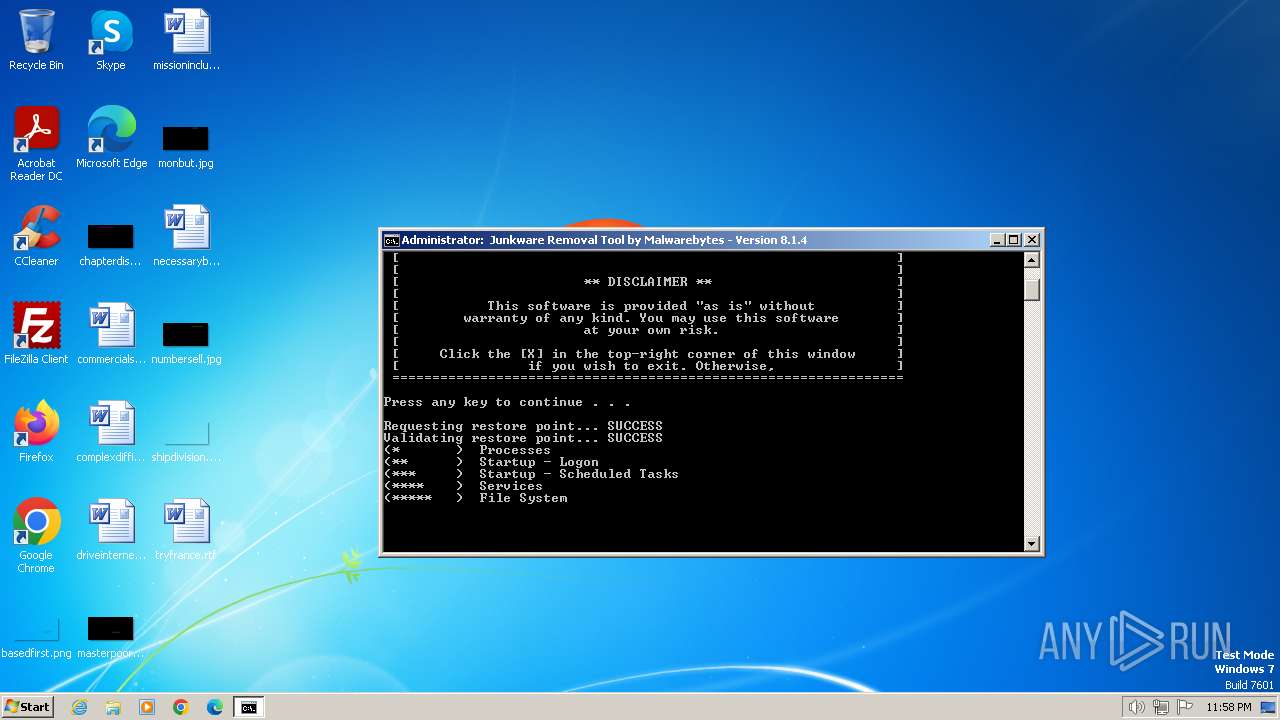This screenshot has height=720, width=1280.
Task: Click the console scrollbar down arrow
Action: tap(1032, 543)
